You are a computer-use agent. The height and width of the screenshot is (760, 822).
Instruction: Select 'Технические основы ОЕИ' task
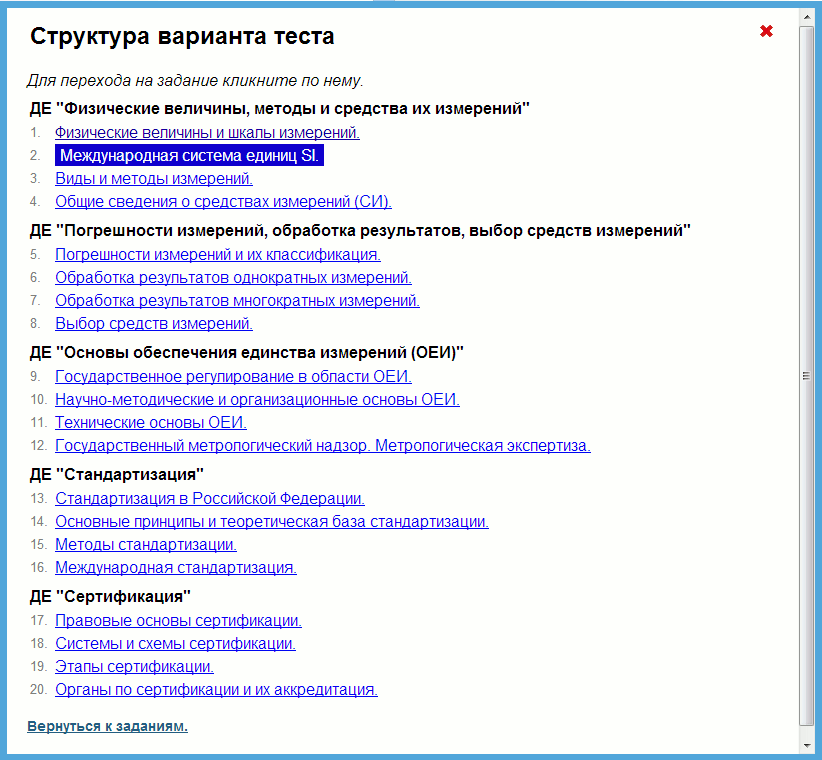click(150, 423)
